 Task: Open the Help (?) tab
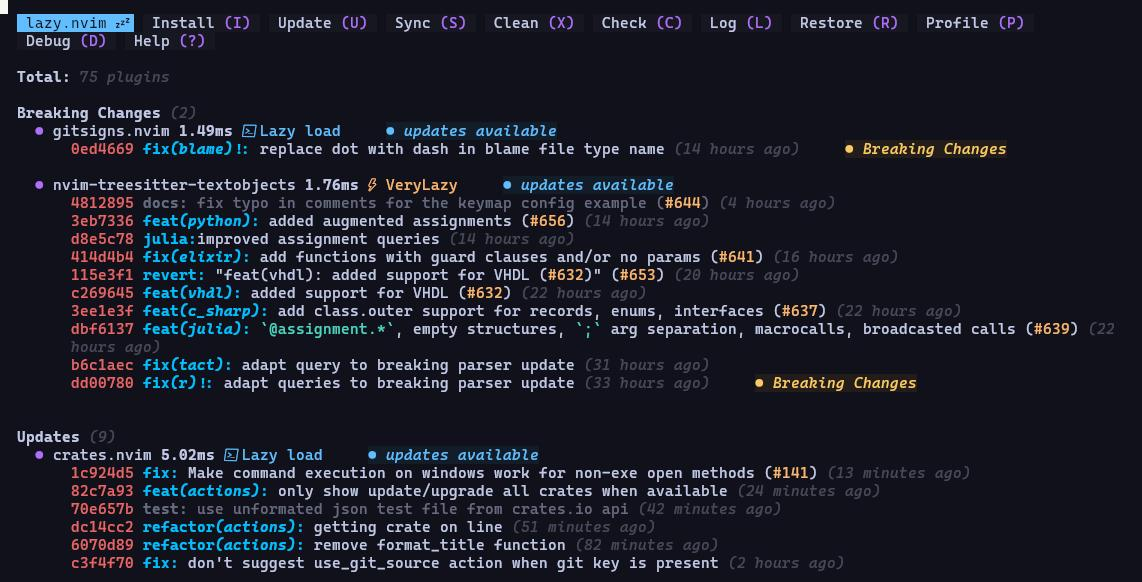pyautogui.click(x=170, y=41)
